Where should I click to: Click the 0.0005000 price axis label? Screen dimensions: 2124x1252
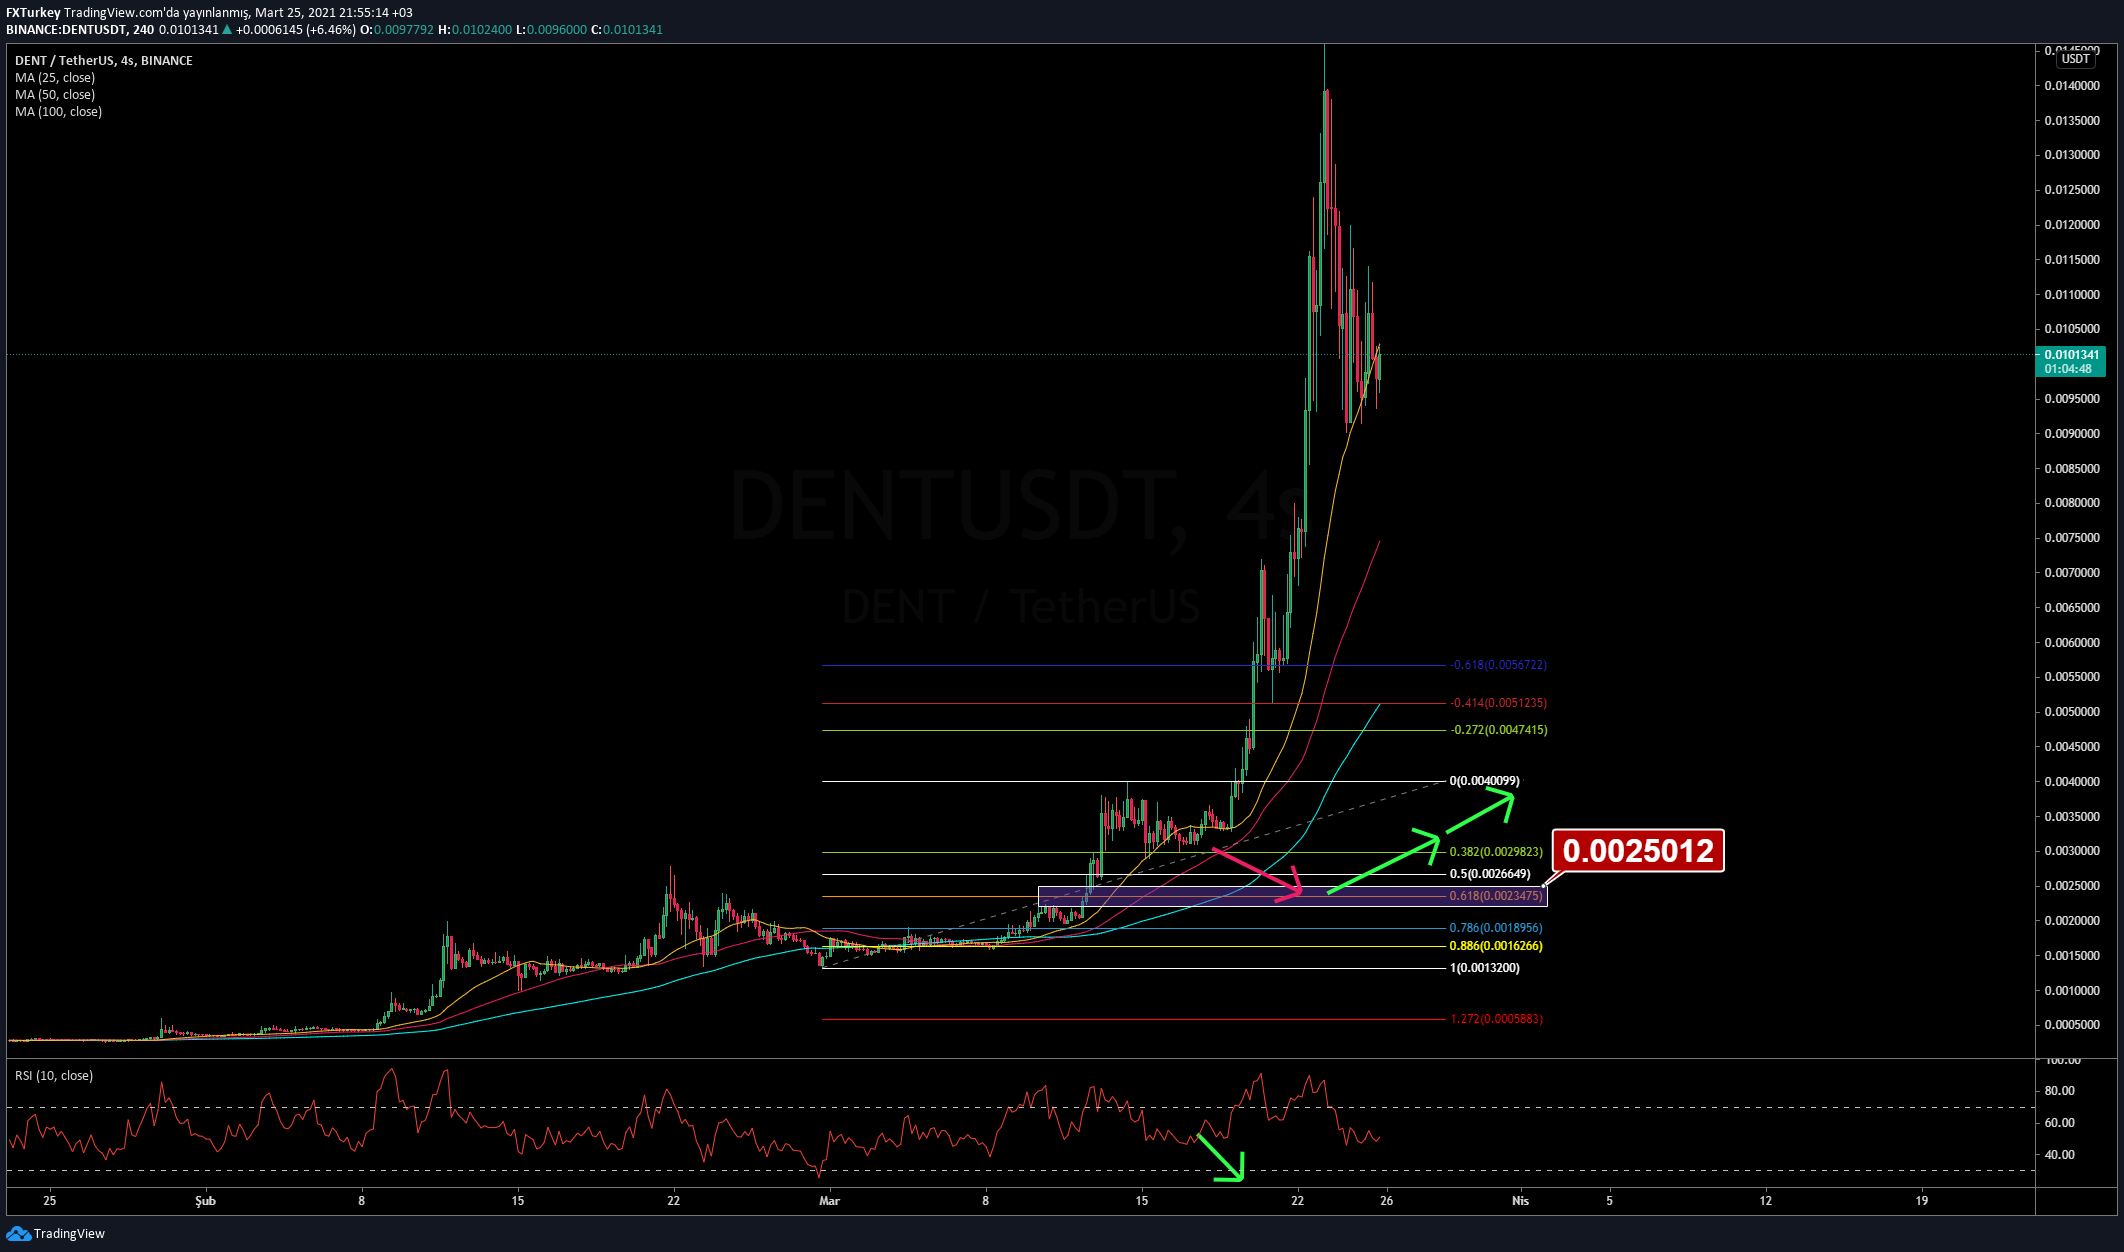2072,1025
